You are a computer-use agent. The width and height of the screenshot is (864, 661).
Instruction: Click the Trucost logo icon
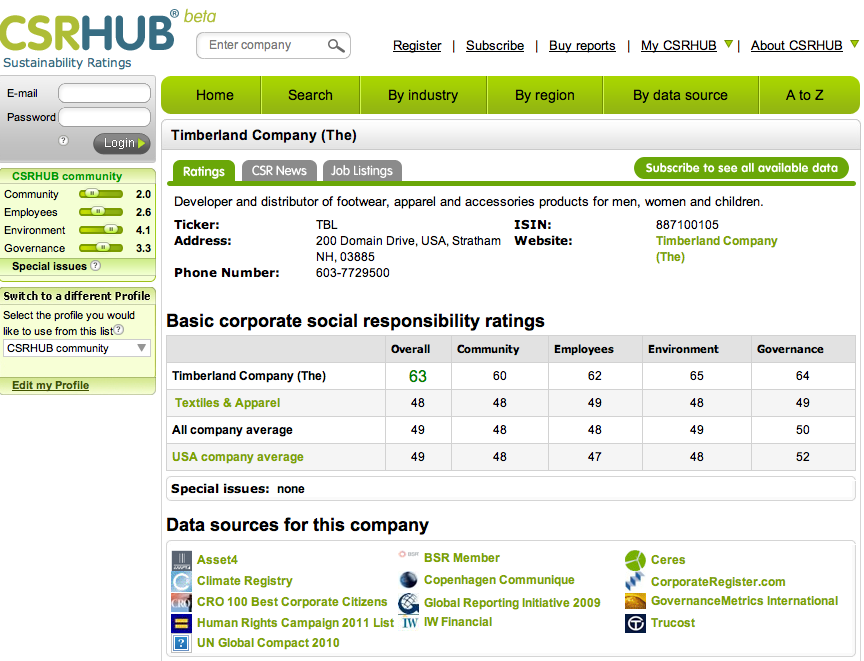tap(636, 623)
